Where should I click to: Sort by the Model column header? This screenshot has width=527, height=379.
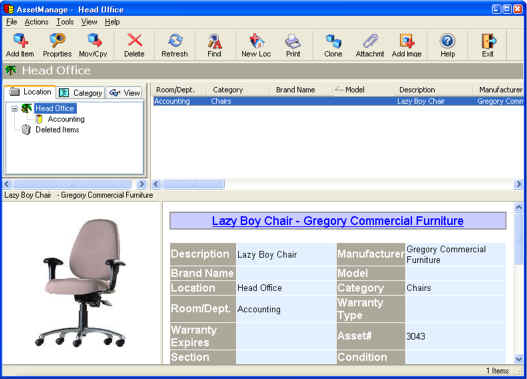pos(355,90)
